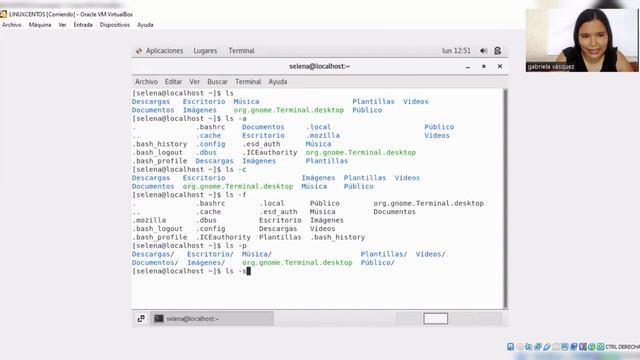The image size is (640, 360).
Task: Click '.mozilla' in ls -a output
Action: coord(322,136)
